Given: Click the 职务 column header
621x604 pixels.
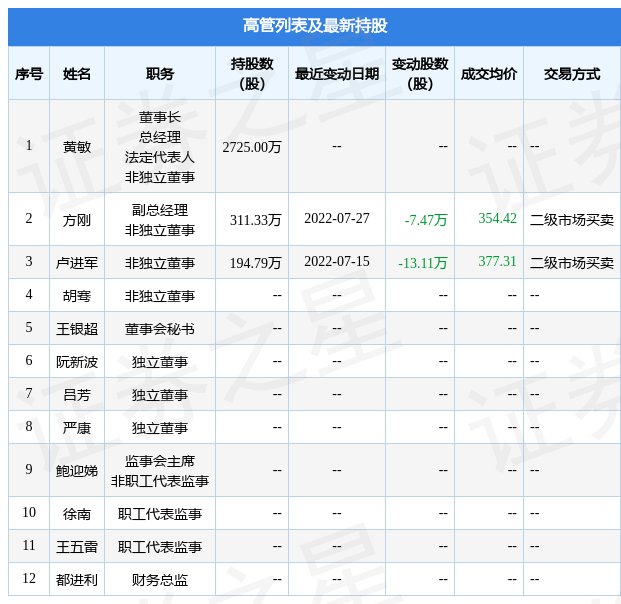Looking at the screenshot, I should pos(160,74).
